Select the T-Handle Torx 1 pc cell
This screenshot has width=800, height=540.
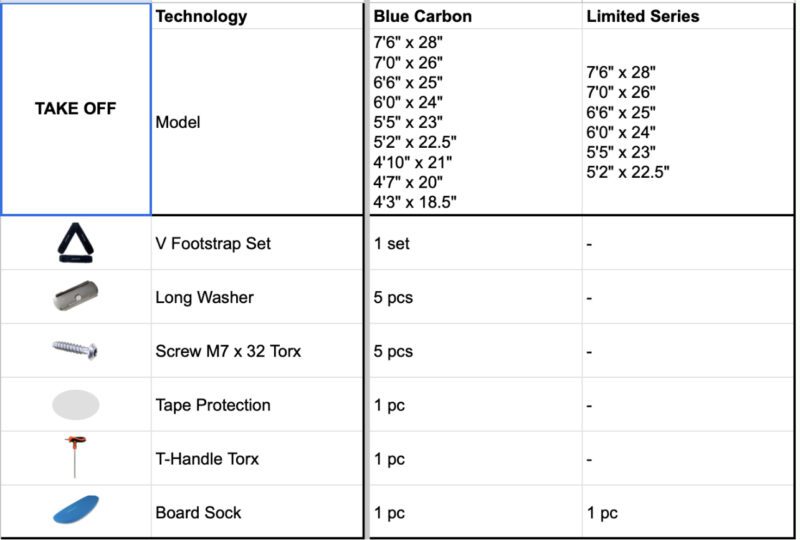475,459
